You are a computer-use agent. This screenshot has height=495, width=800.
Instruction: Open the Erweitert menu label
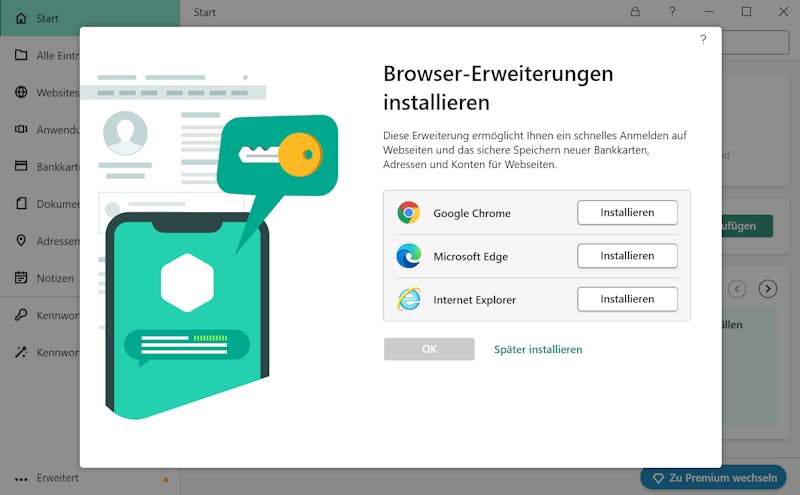(58, 478)
